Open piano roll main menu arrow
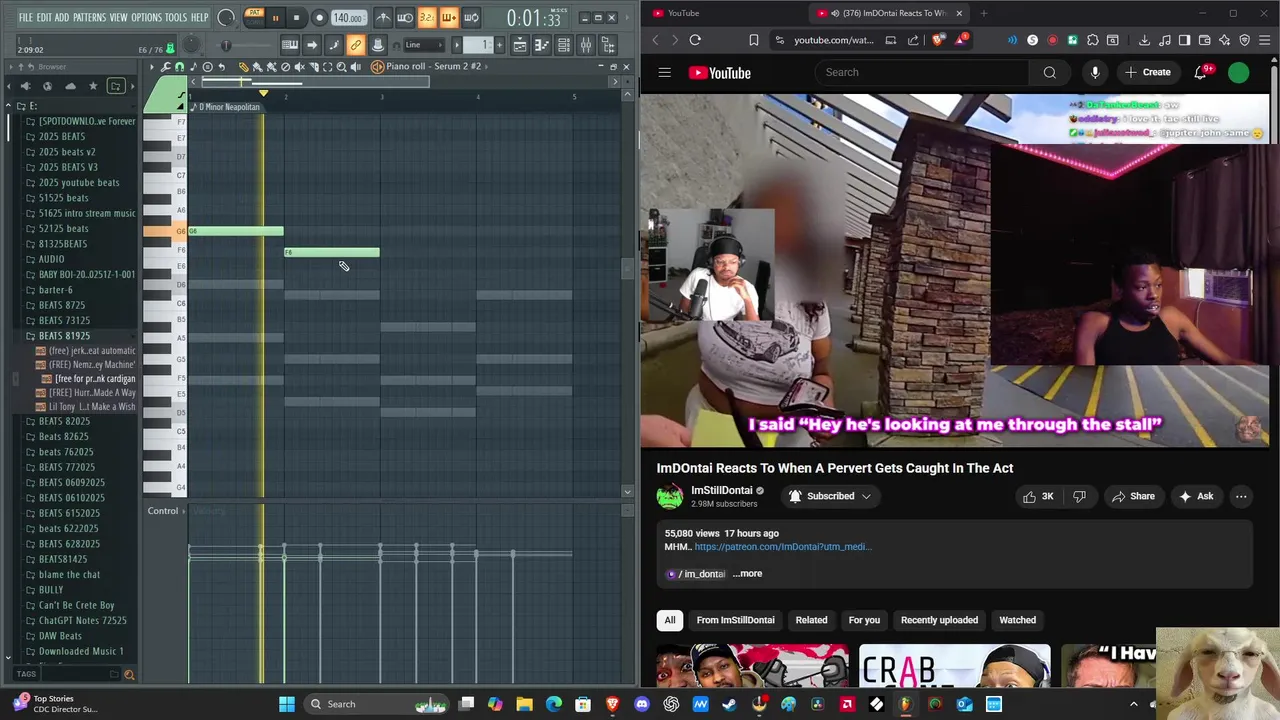 152,67
